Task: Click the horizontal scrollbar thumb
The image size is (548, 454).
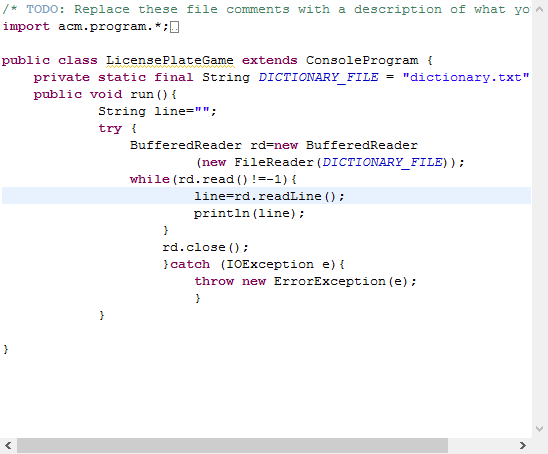Action: point(232,445)
